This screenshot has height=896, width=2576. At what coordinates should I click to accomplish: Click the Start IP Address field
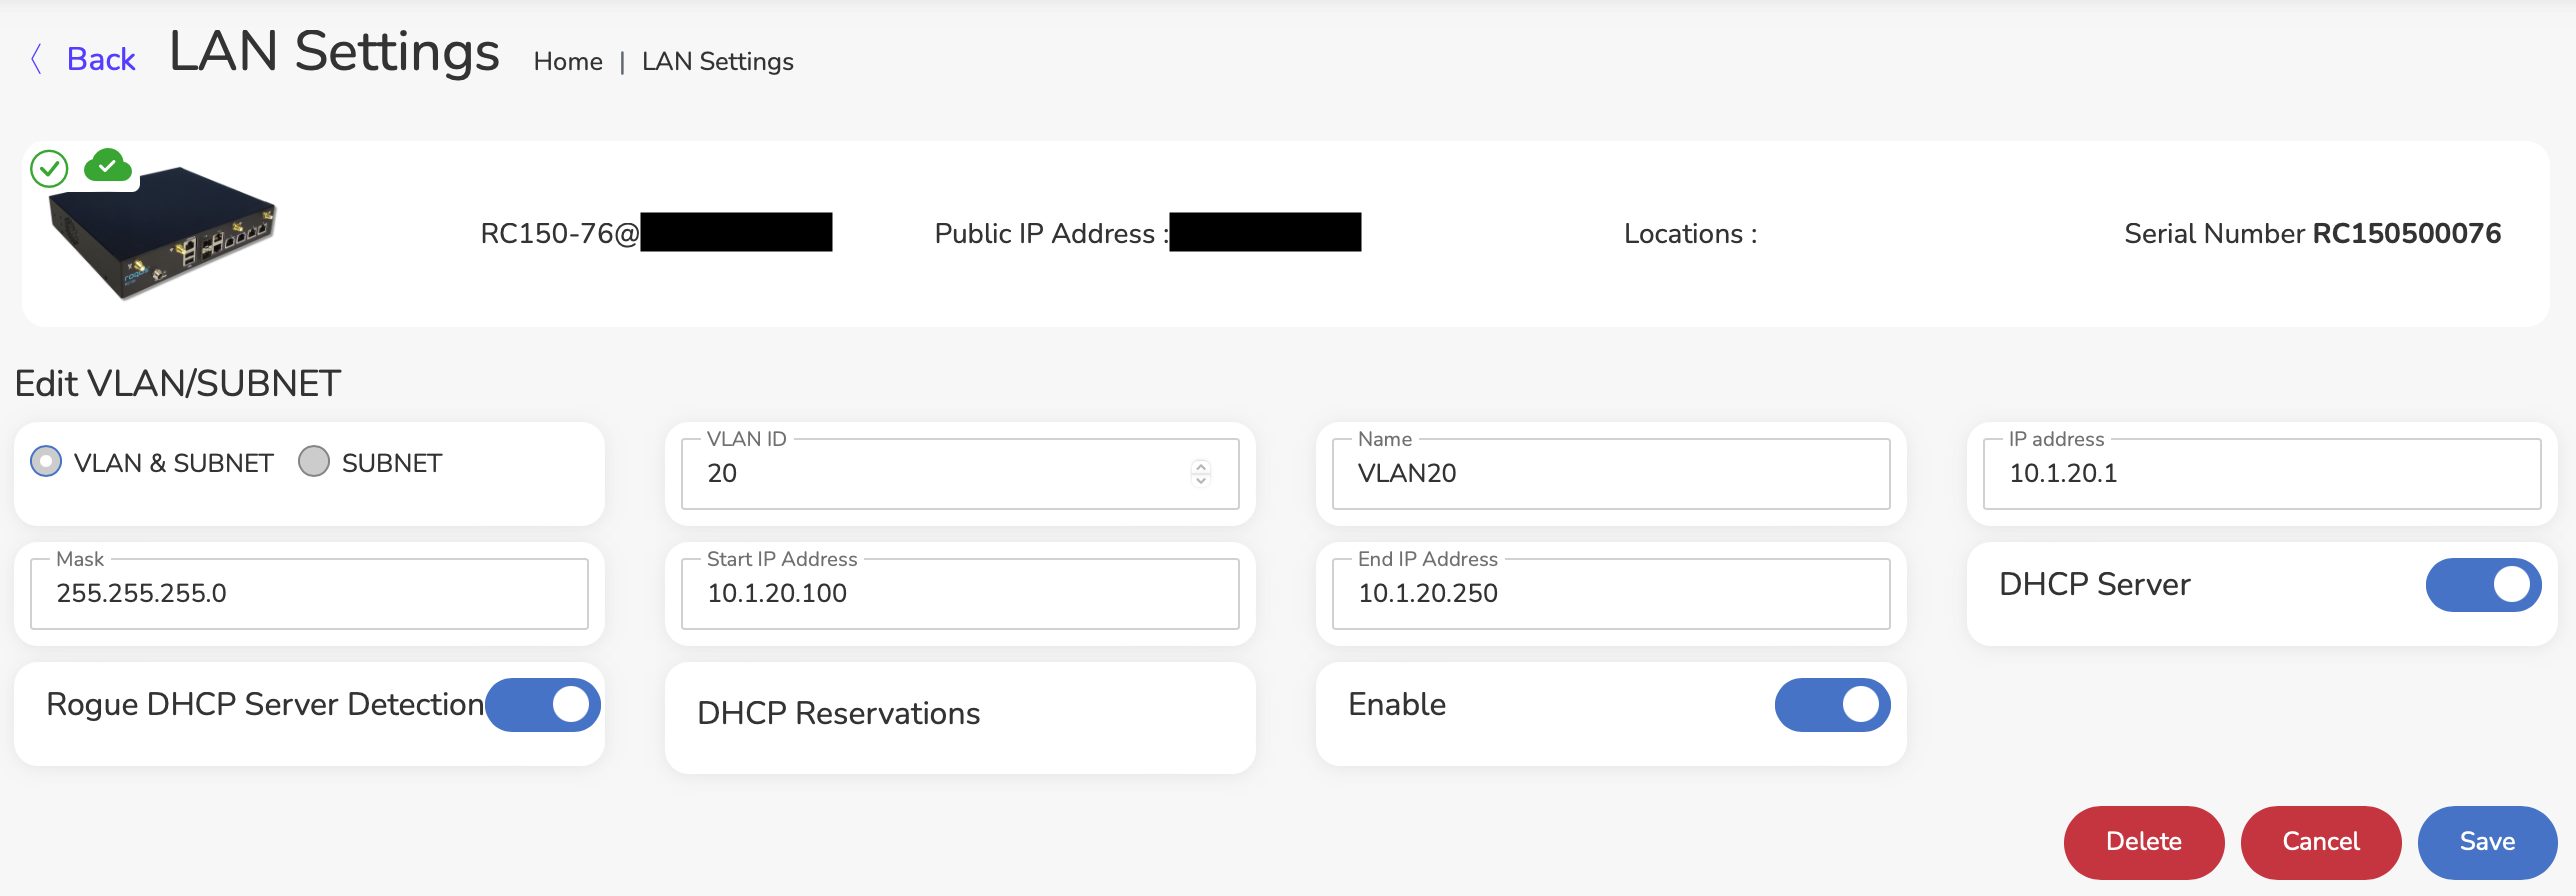(960, 594)
